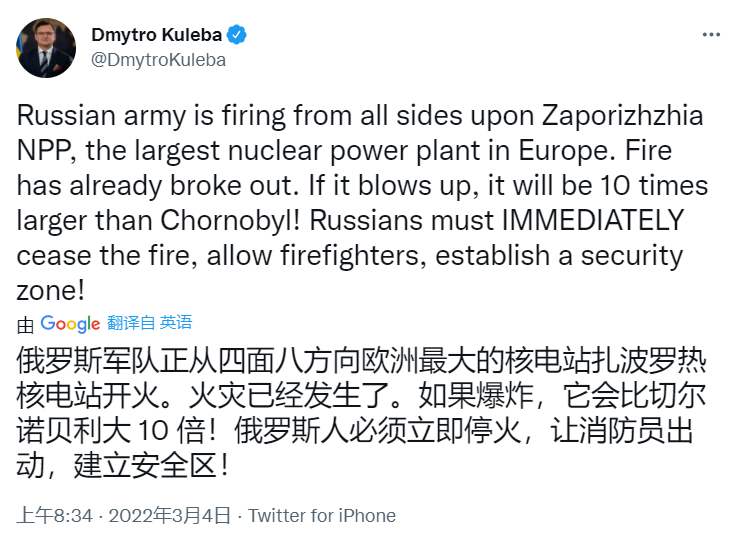
Task: Open the Twitter for iPhone source link
Action: click(x=322, y=515)
